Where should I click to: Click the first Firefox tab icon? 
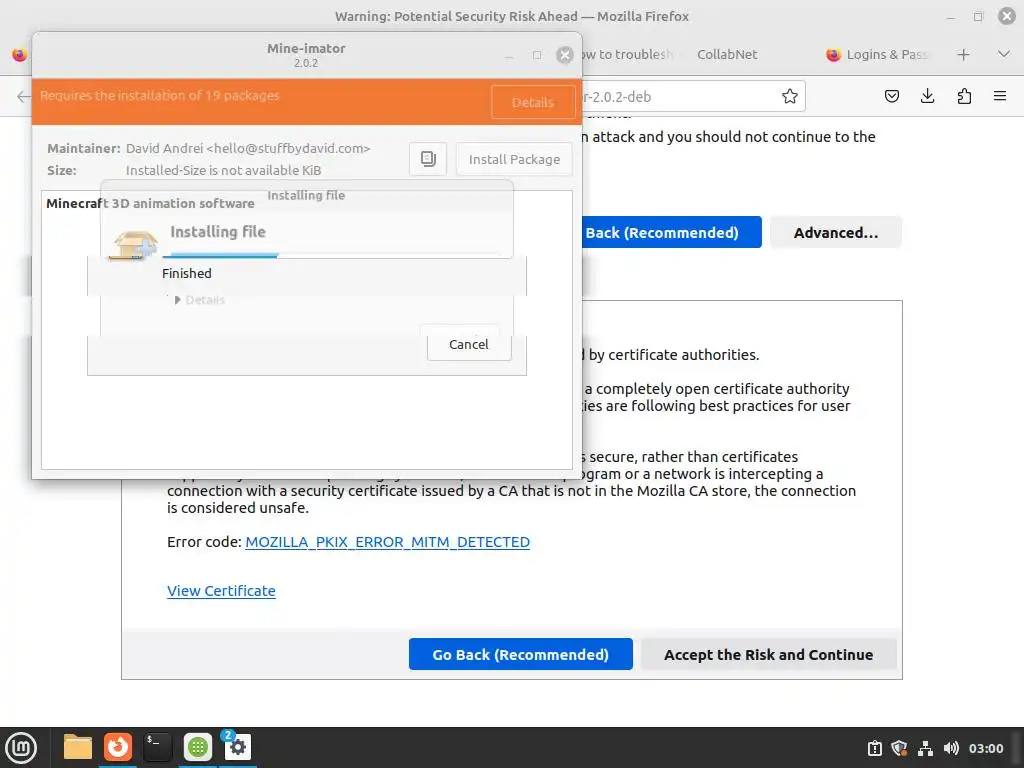20,55
